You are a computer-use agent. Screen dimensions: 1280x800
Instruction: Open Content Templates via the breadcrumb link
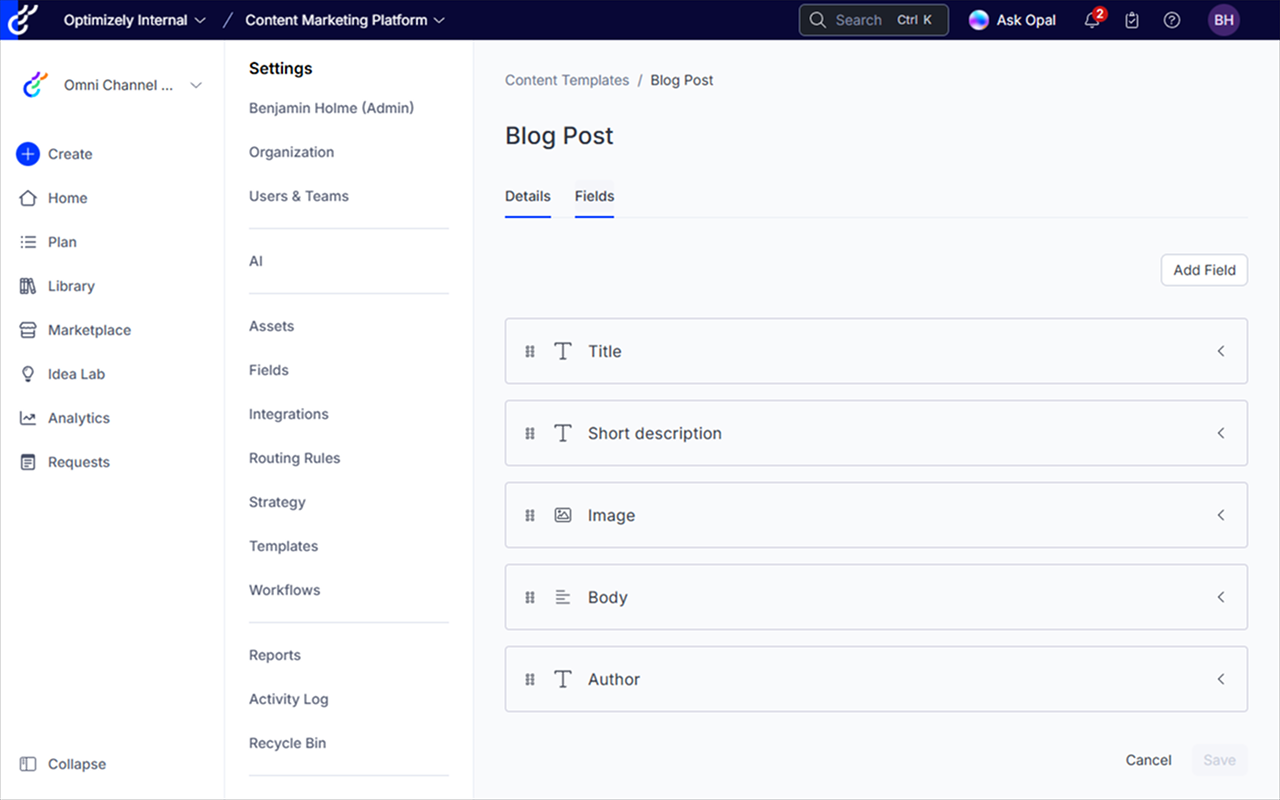[x=567, y=80]
